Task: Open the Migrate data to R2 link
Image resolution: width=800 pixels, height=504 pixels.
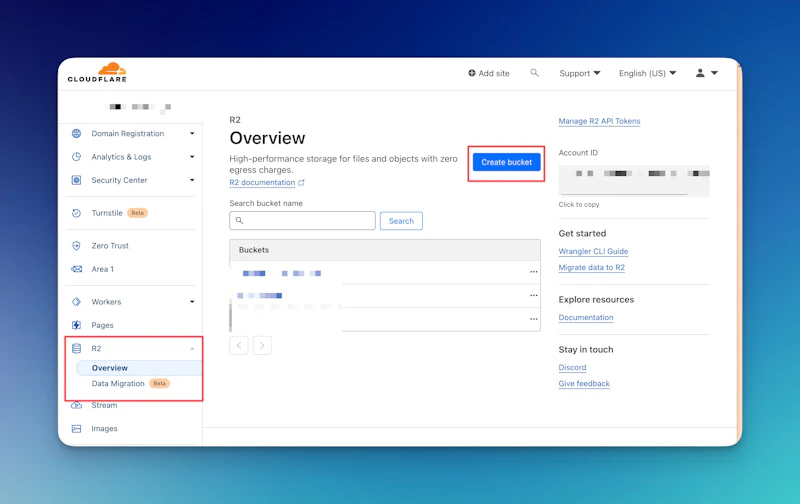Action: pos(591,268)
